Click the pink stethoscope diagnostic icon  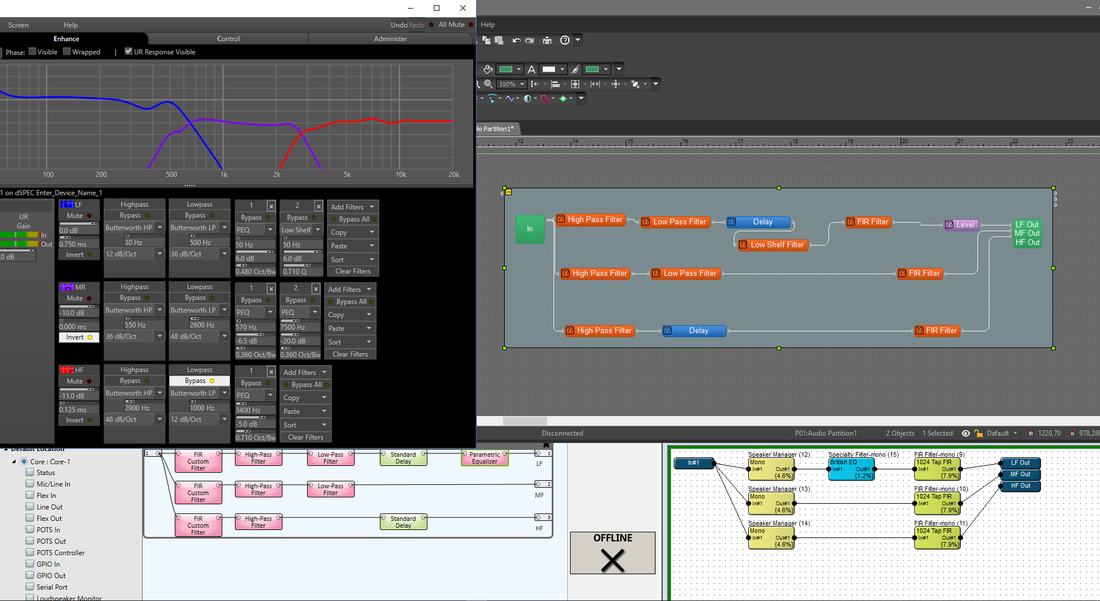(545, 99)
